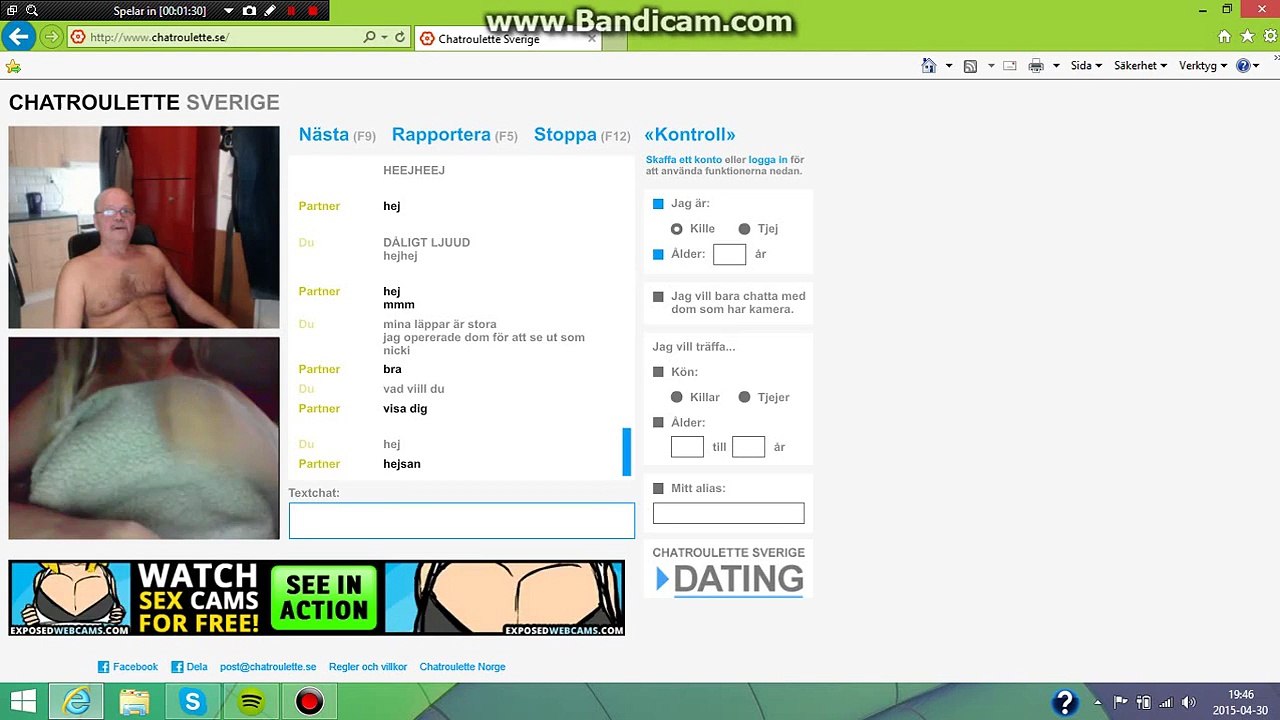
Task: Expand the Bandicam dropdown arrow
Action: click(228, 11)
